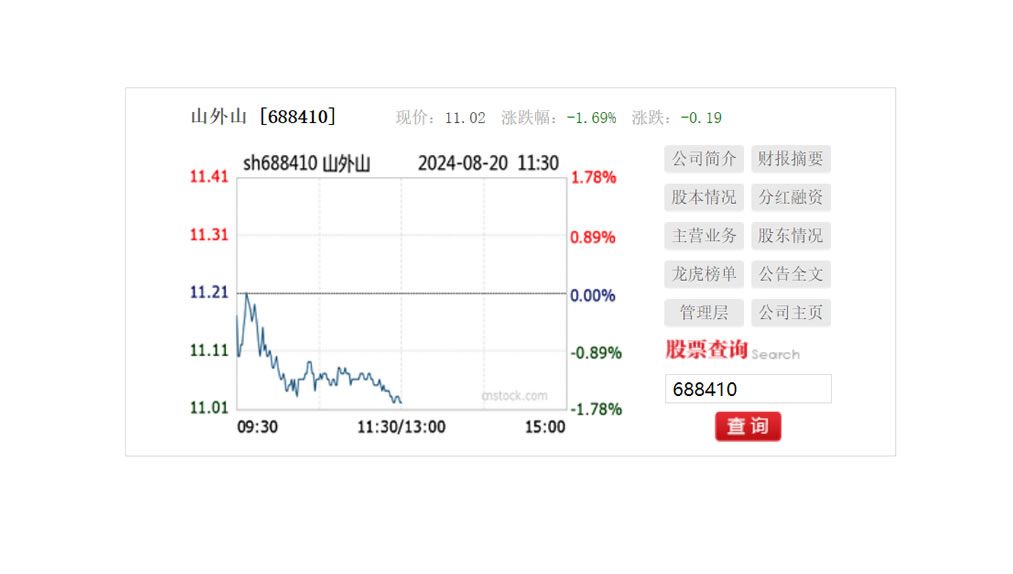Click the 股票查询 Search heading
This screenshot has height=574, width=1013.
732,350
